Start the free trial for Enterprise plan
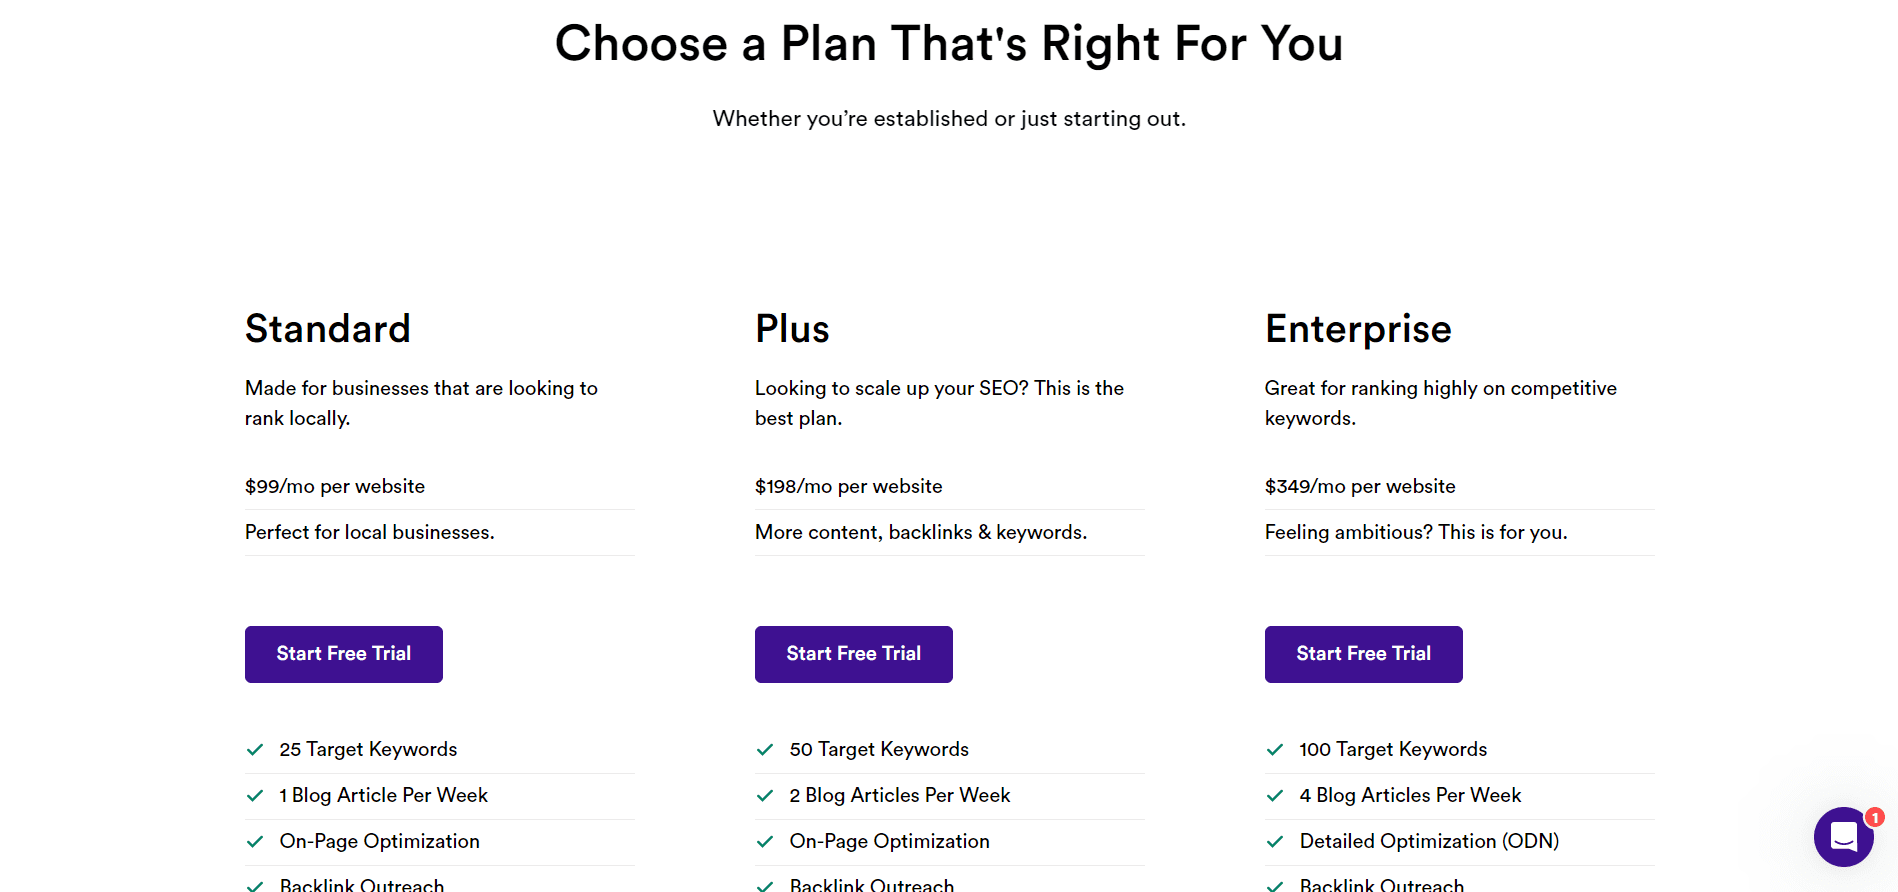 pos(1364,654)
